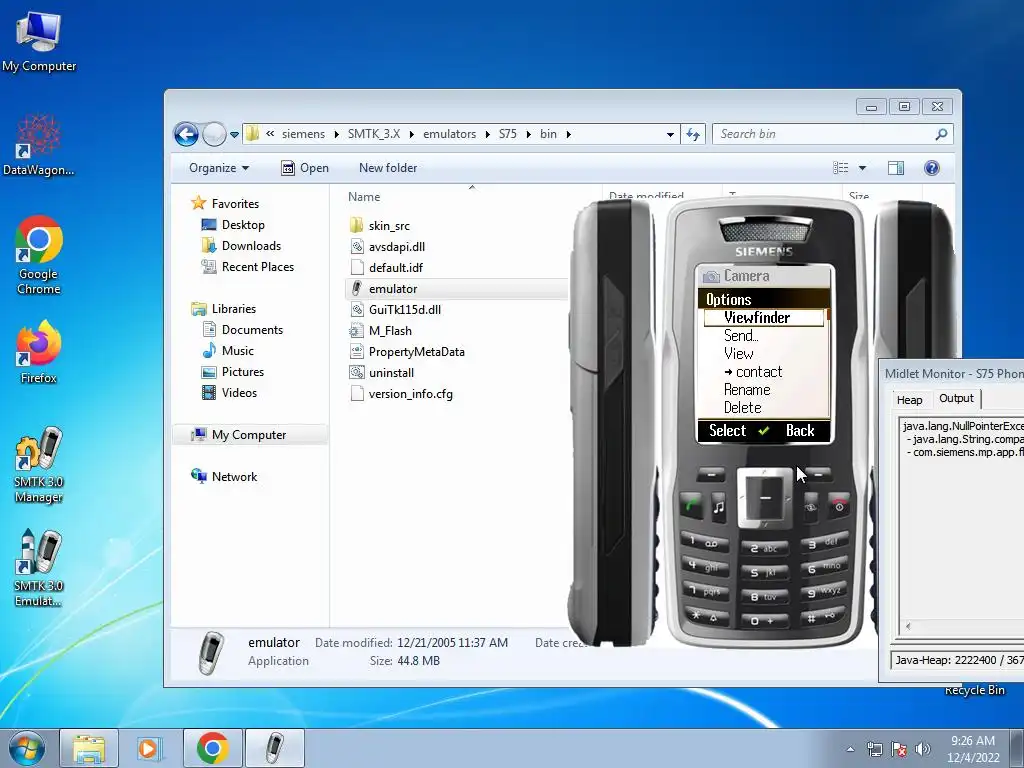
Task: Select Favorites in the navigation pane
Action: pyautogui.click(x=225, y=204)
